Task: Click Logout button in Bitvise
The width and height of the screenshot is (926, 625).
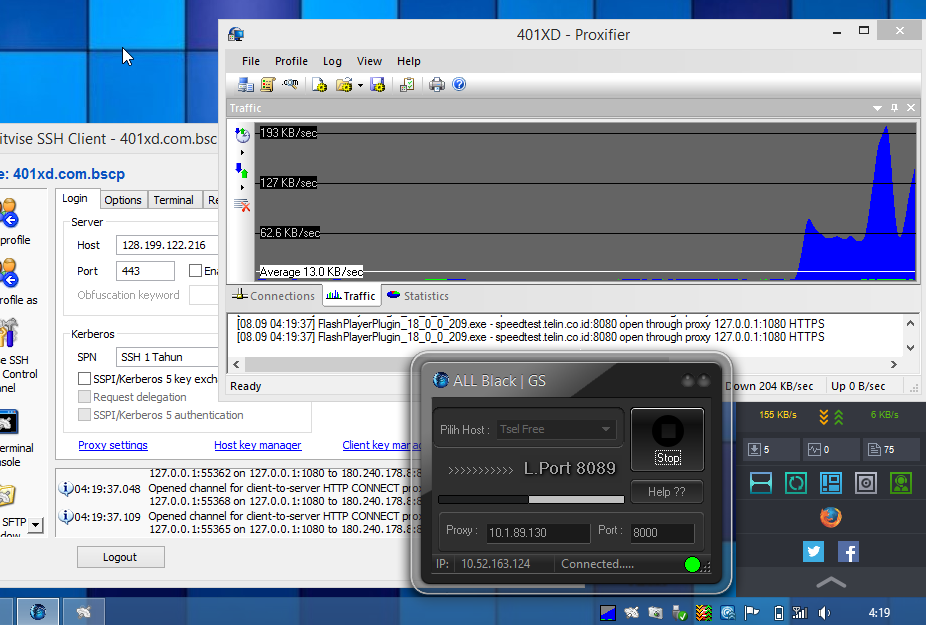Action: click(x=120, y=557)
